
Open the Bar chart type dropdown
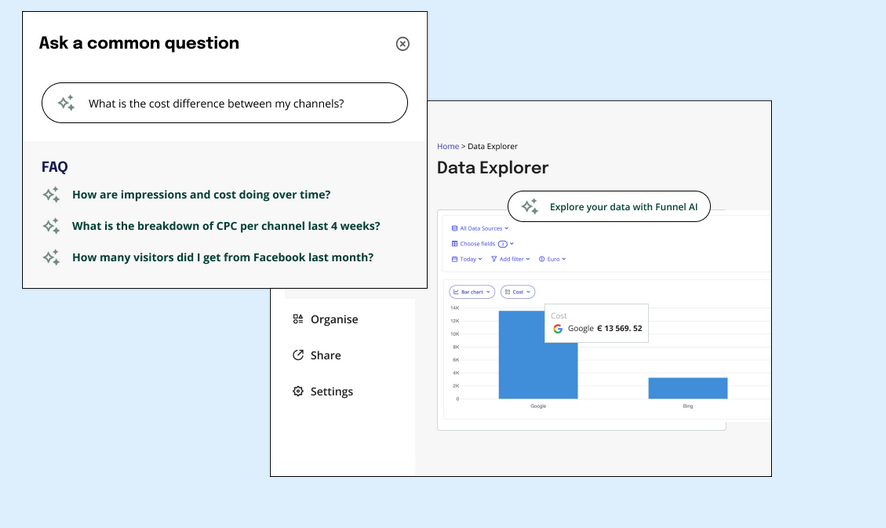(472, 292)
